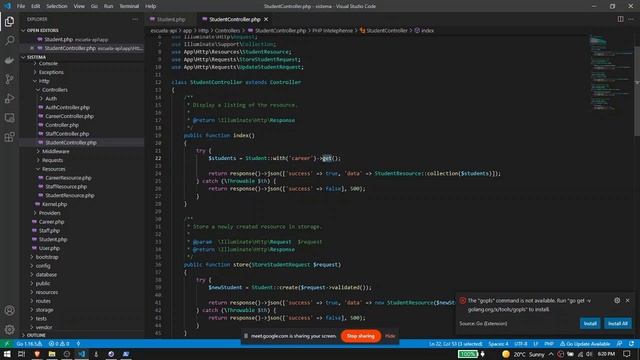Open the Explorer view in activity bar

pos(9,21)
